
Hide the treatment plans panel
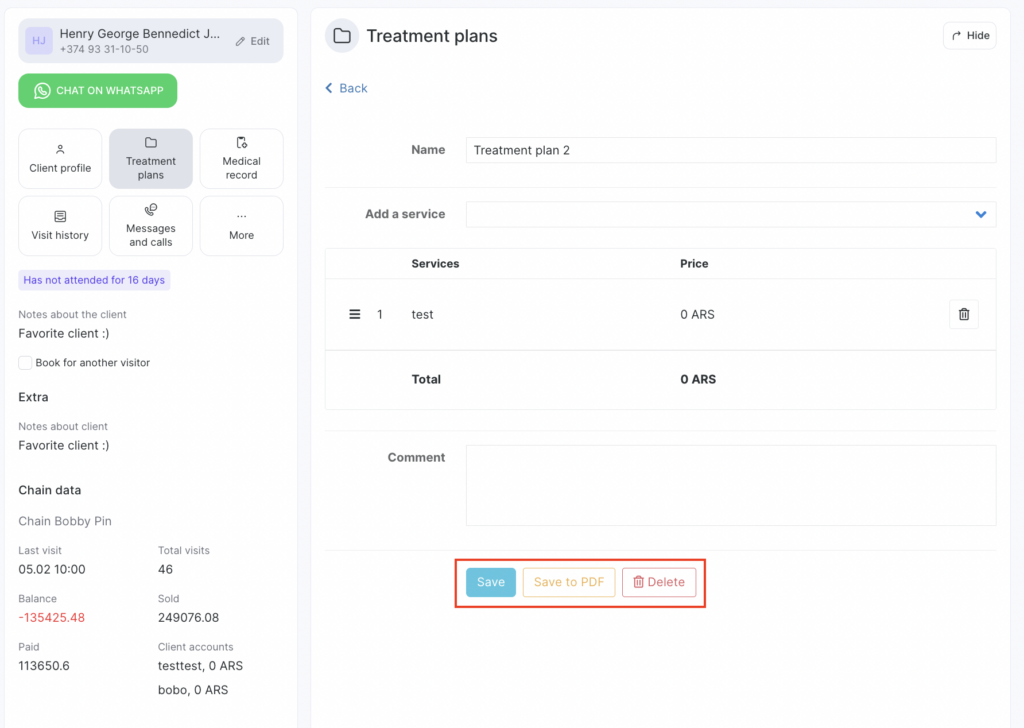969,36
